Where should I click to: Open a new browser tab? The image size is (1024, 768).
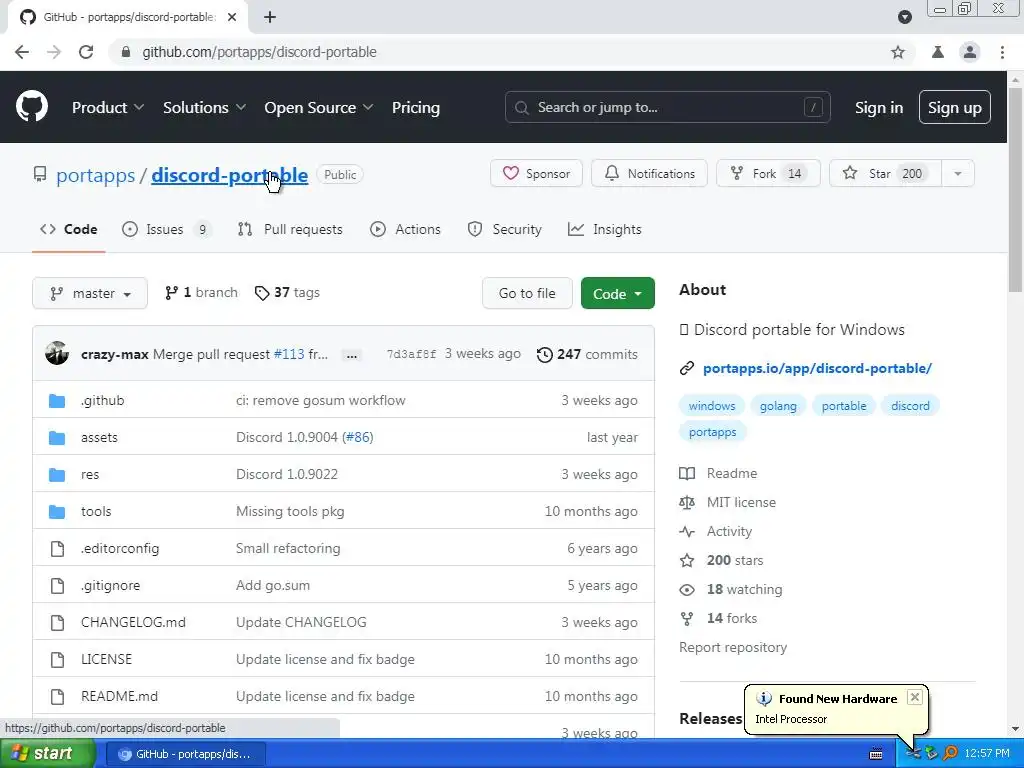tap(270, 17)
